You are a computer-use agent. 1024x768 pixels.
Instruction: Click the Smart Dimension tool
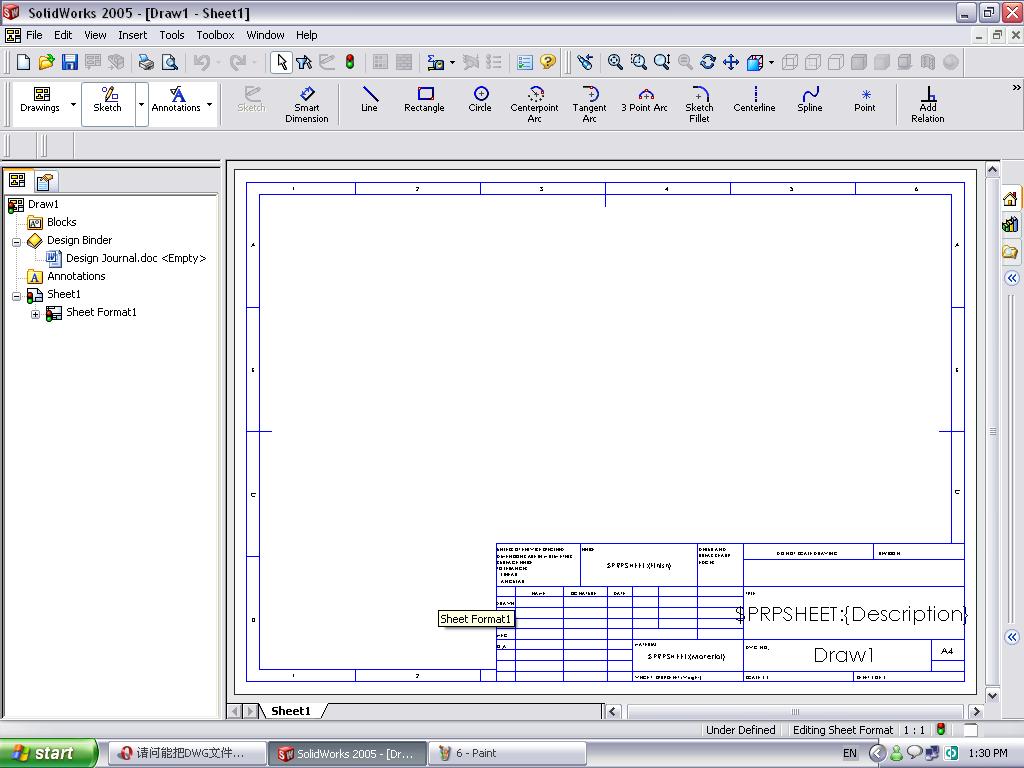[x=306, y=104]
